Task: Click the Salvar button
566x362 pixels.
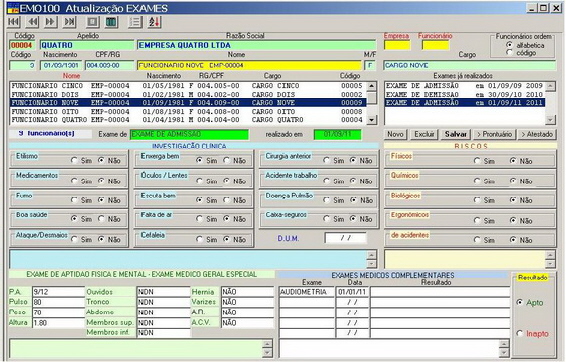Action: (x=456, y=134)
